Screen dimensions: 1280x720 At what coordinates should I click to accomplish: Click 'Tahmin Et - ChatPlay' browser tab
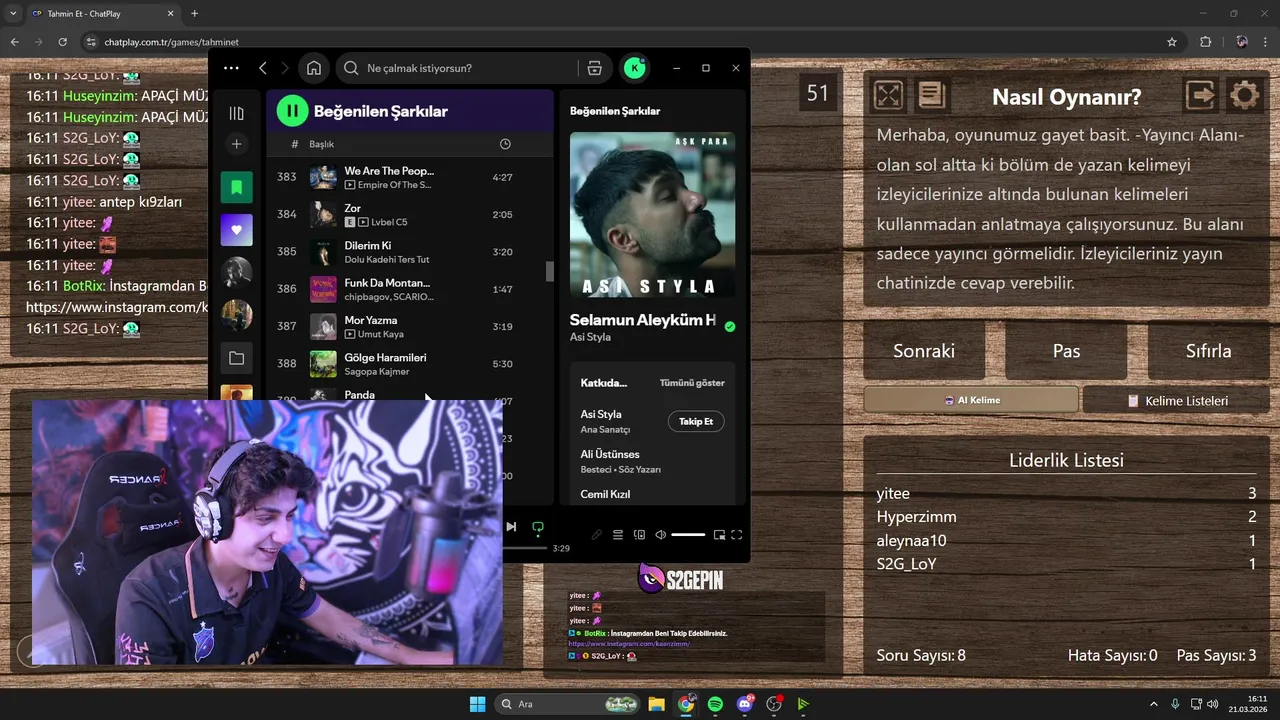[x=102, y=14]
